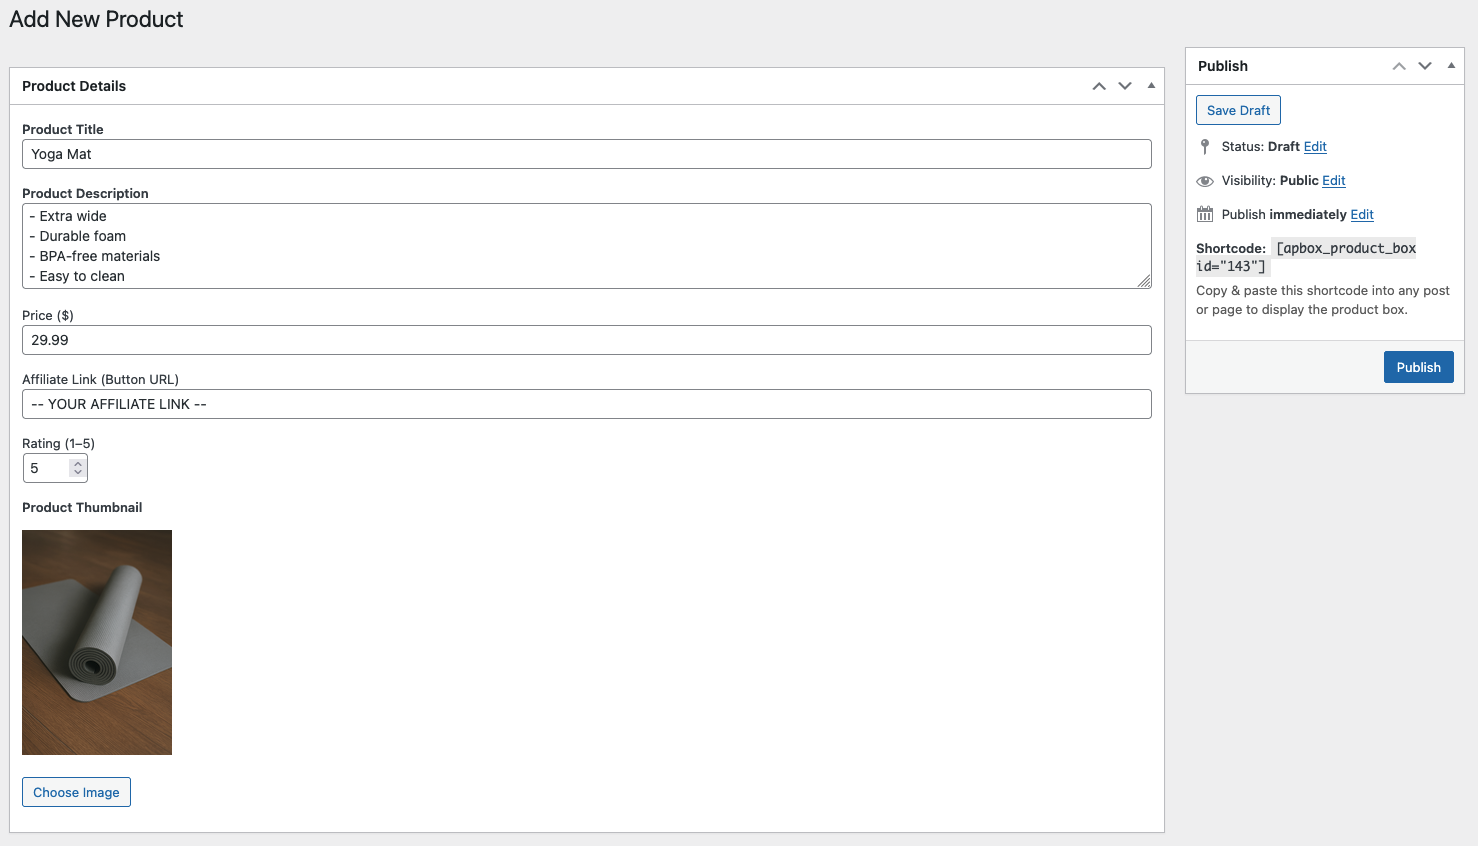Click the visibility eye icon
The width and height of the screenshot is (1478, 846).
point(1205,181)
